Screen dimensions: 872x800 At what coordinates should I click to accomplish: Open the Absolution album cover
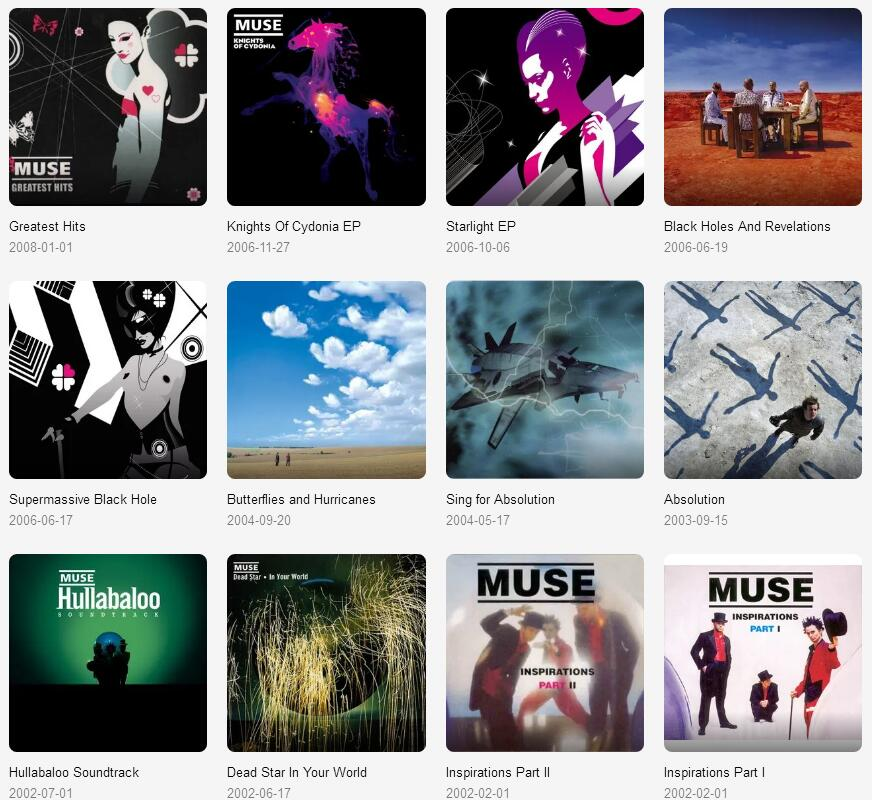[763, 380]
